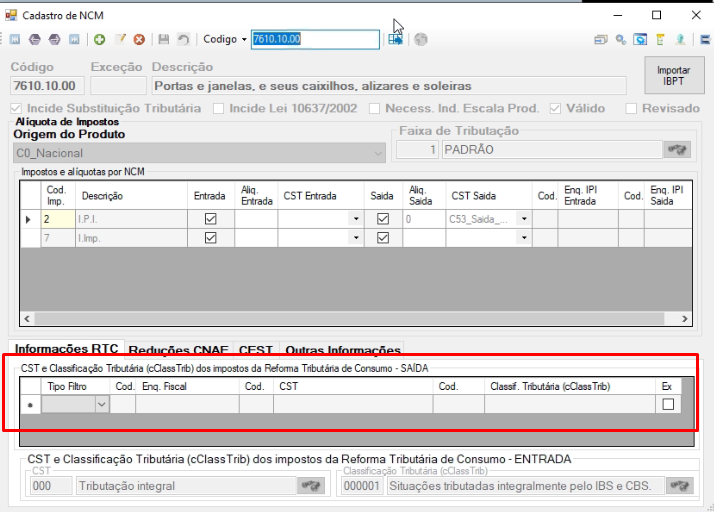The height and width of the screenshot is (512, 714).
Task: Click the Enq. Fiscal cell in new SAÍDA row
Action: 187,404
